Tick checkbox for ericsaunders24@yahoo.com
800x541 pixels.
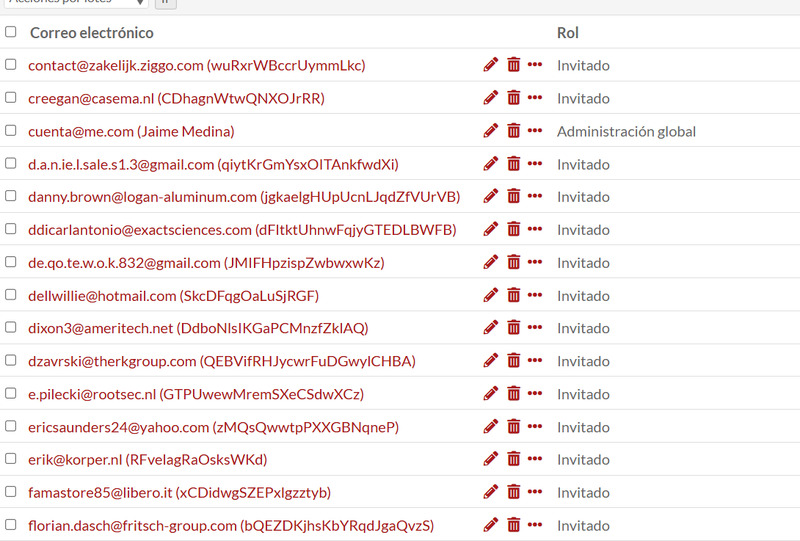click(10, 426)
